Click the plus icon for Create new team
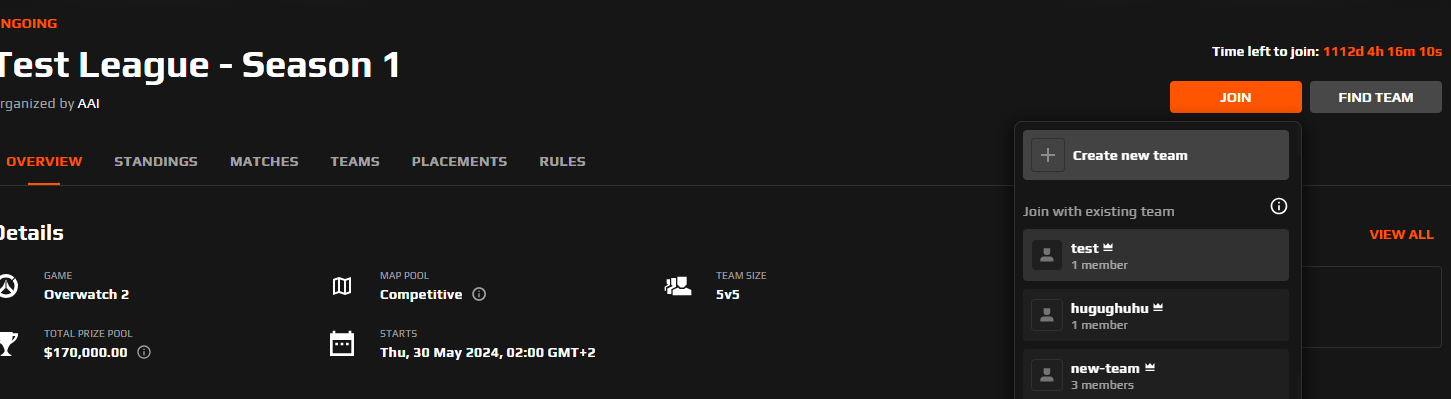 click(x=1048, y=155)
